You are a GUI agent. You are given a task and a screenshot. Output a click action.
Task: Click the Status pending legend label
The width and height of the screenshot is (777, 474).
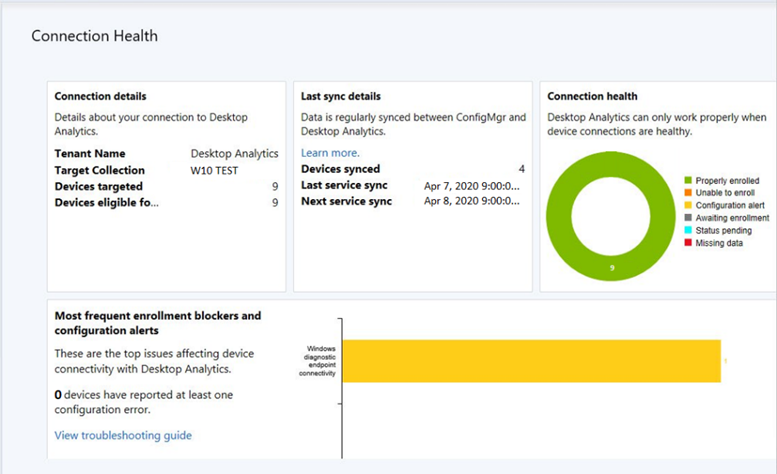[x=723, y=230]
